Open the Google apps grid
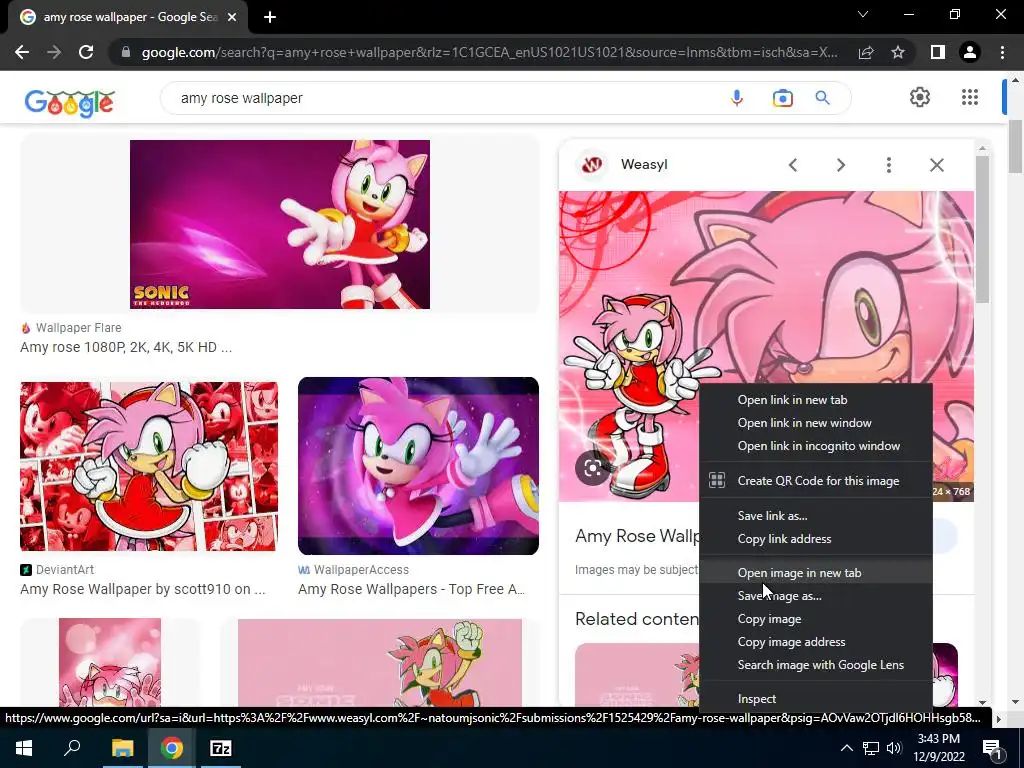 (970, 97)
